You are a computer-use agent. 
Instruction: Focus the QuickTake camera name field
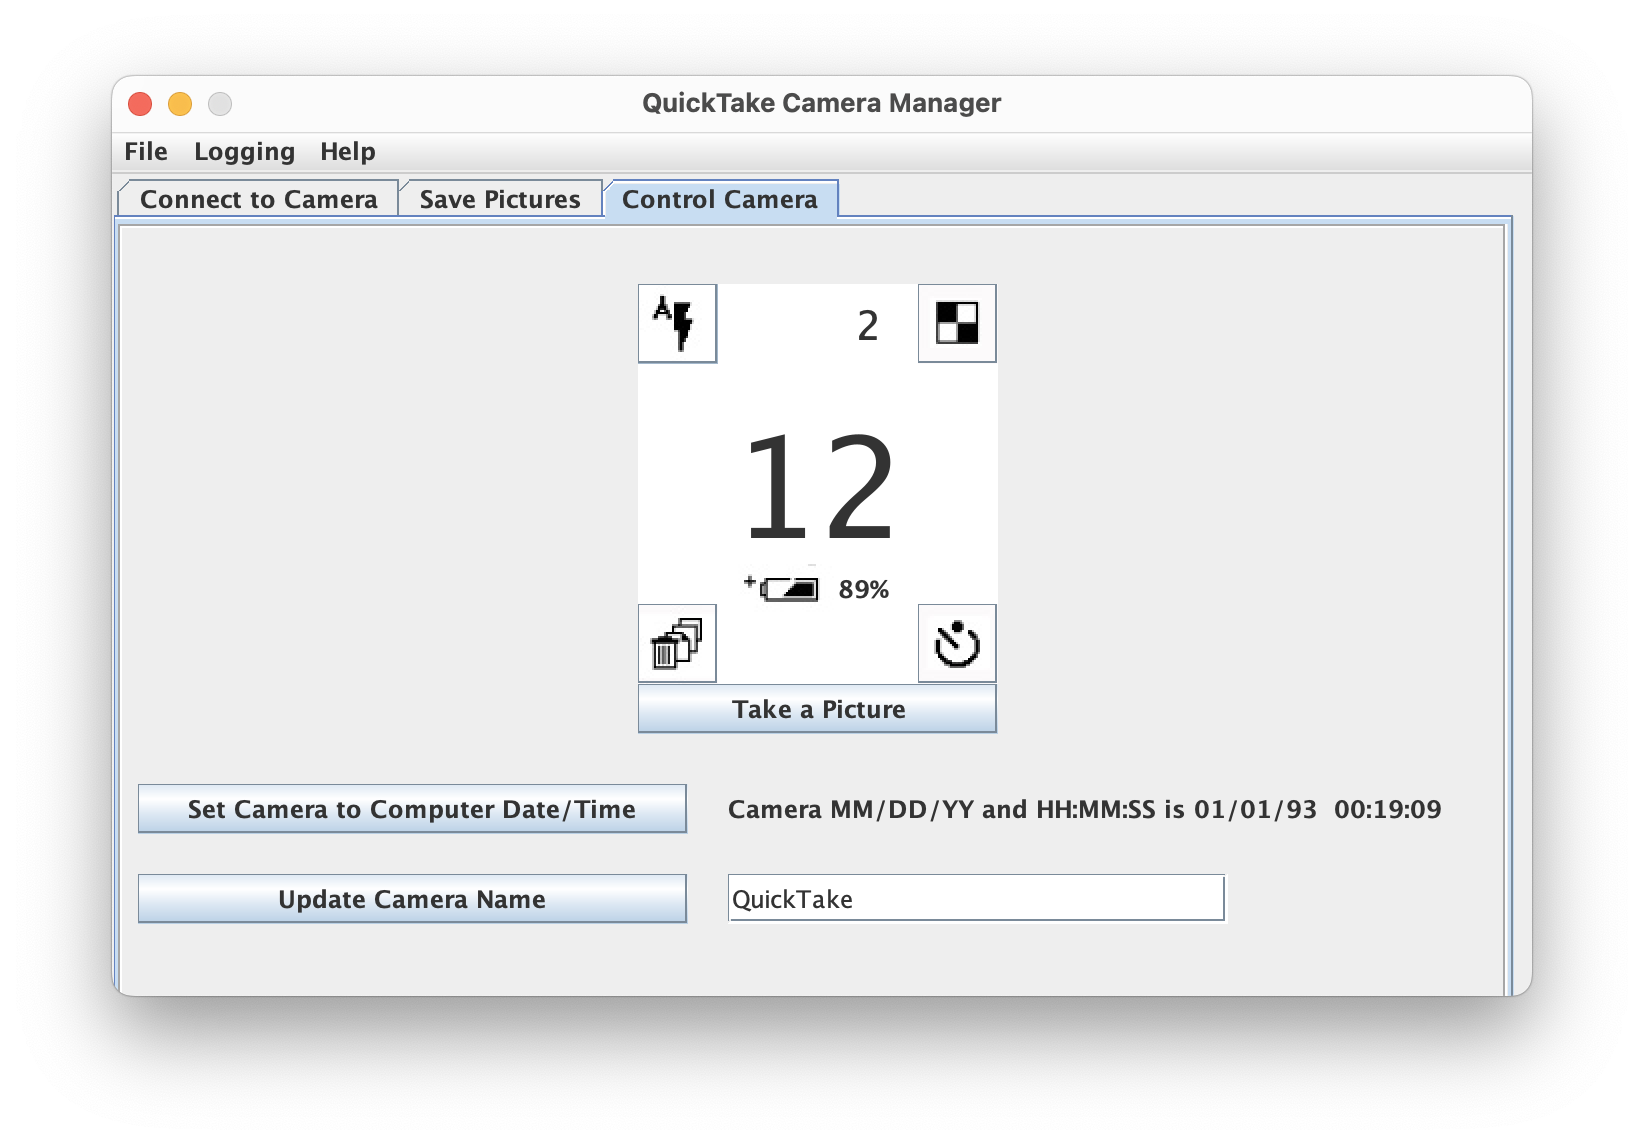pyautogui.click(x=975, y=899)
